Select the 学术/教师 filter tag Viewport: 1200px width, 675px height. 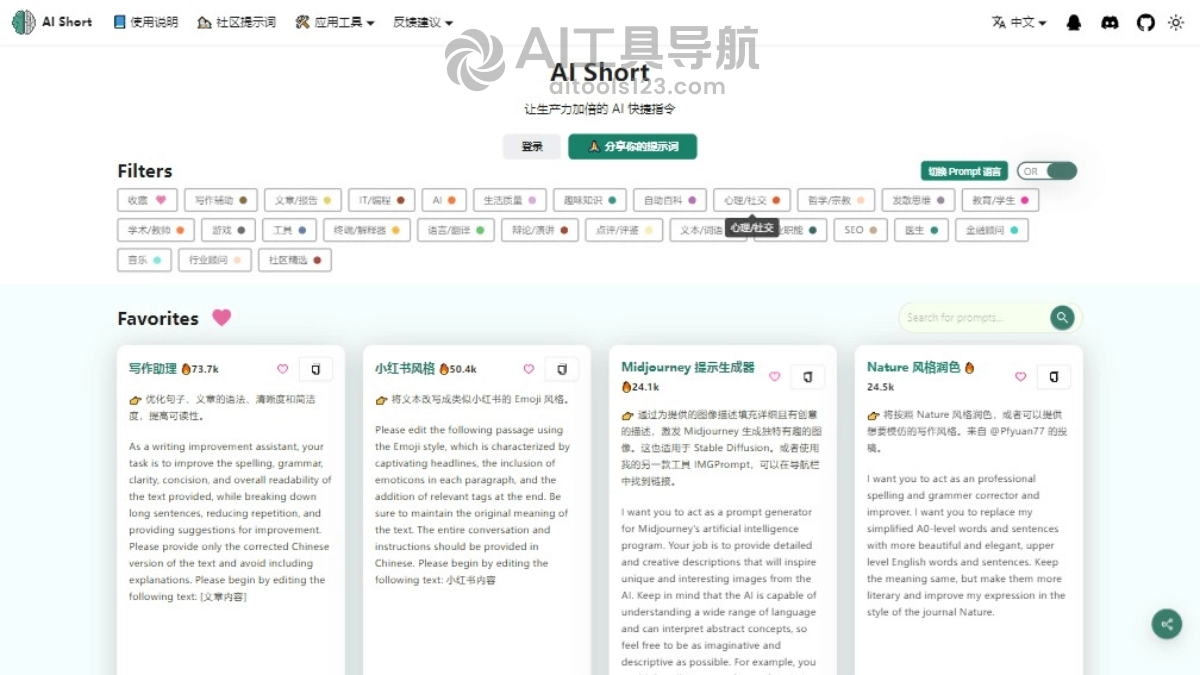(156, 230)
